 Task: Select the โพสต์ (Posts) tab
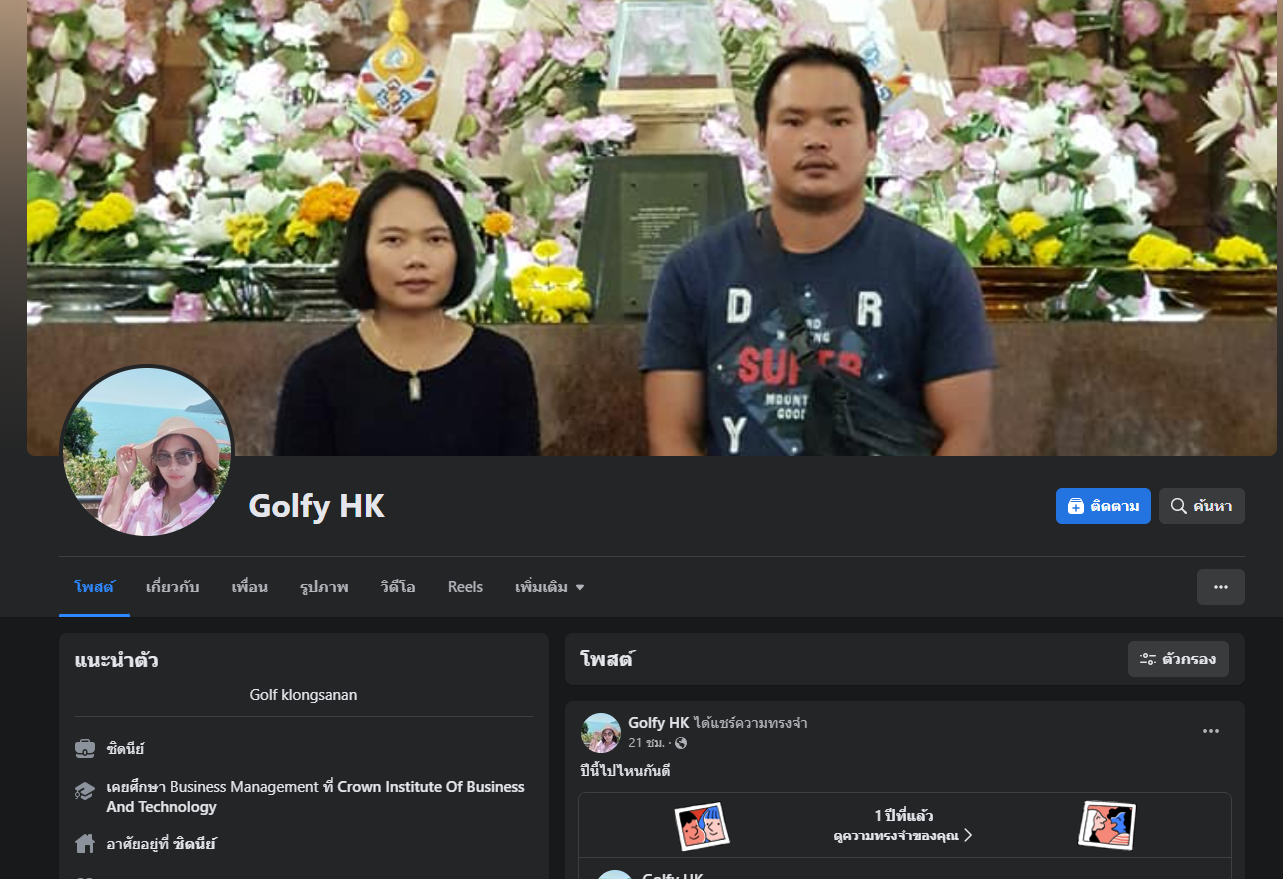[94, 587]
